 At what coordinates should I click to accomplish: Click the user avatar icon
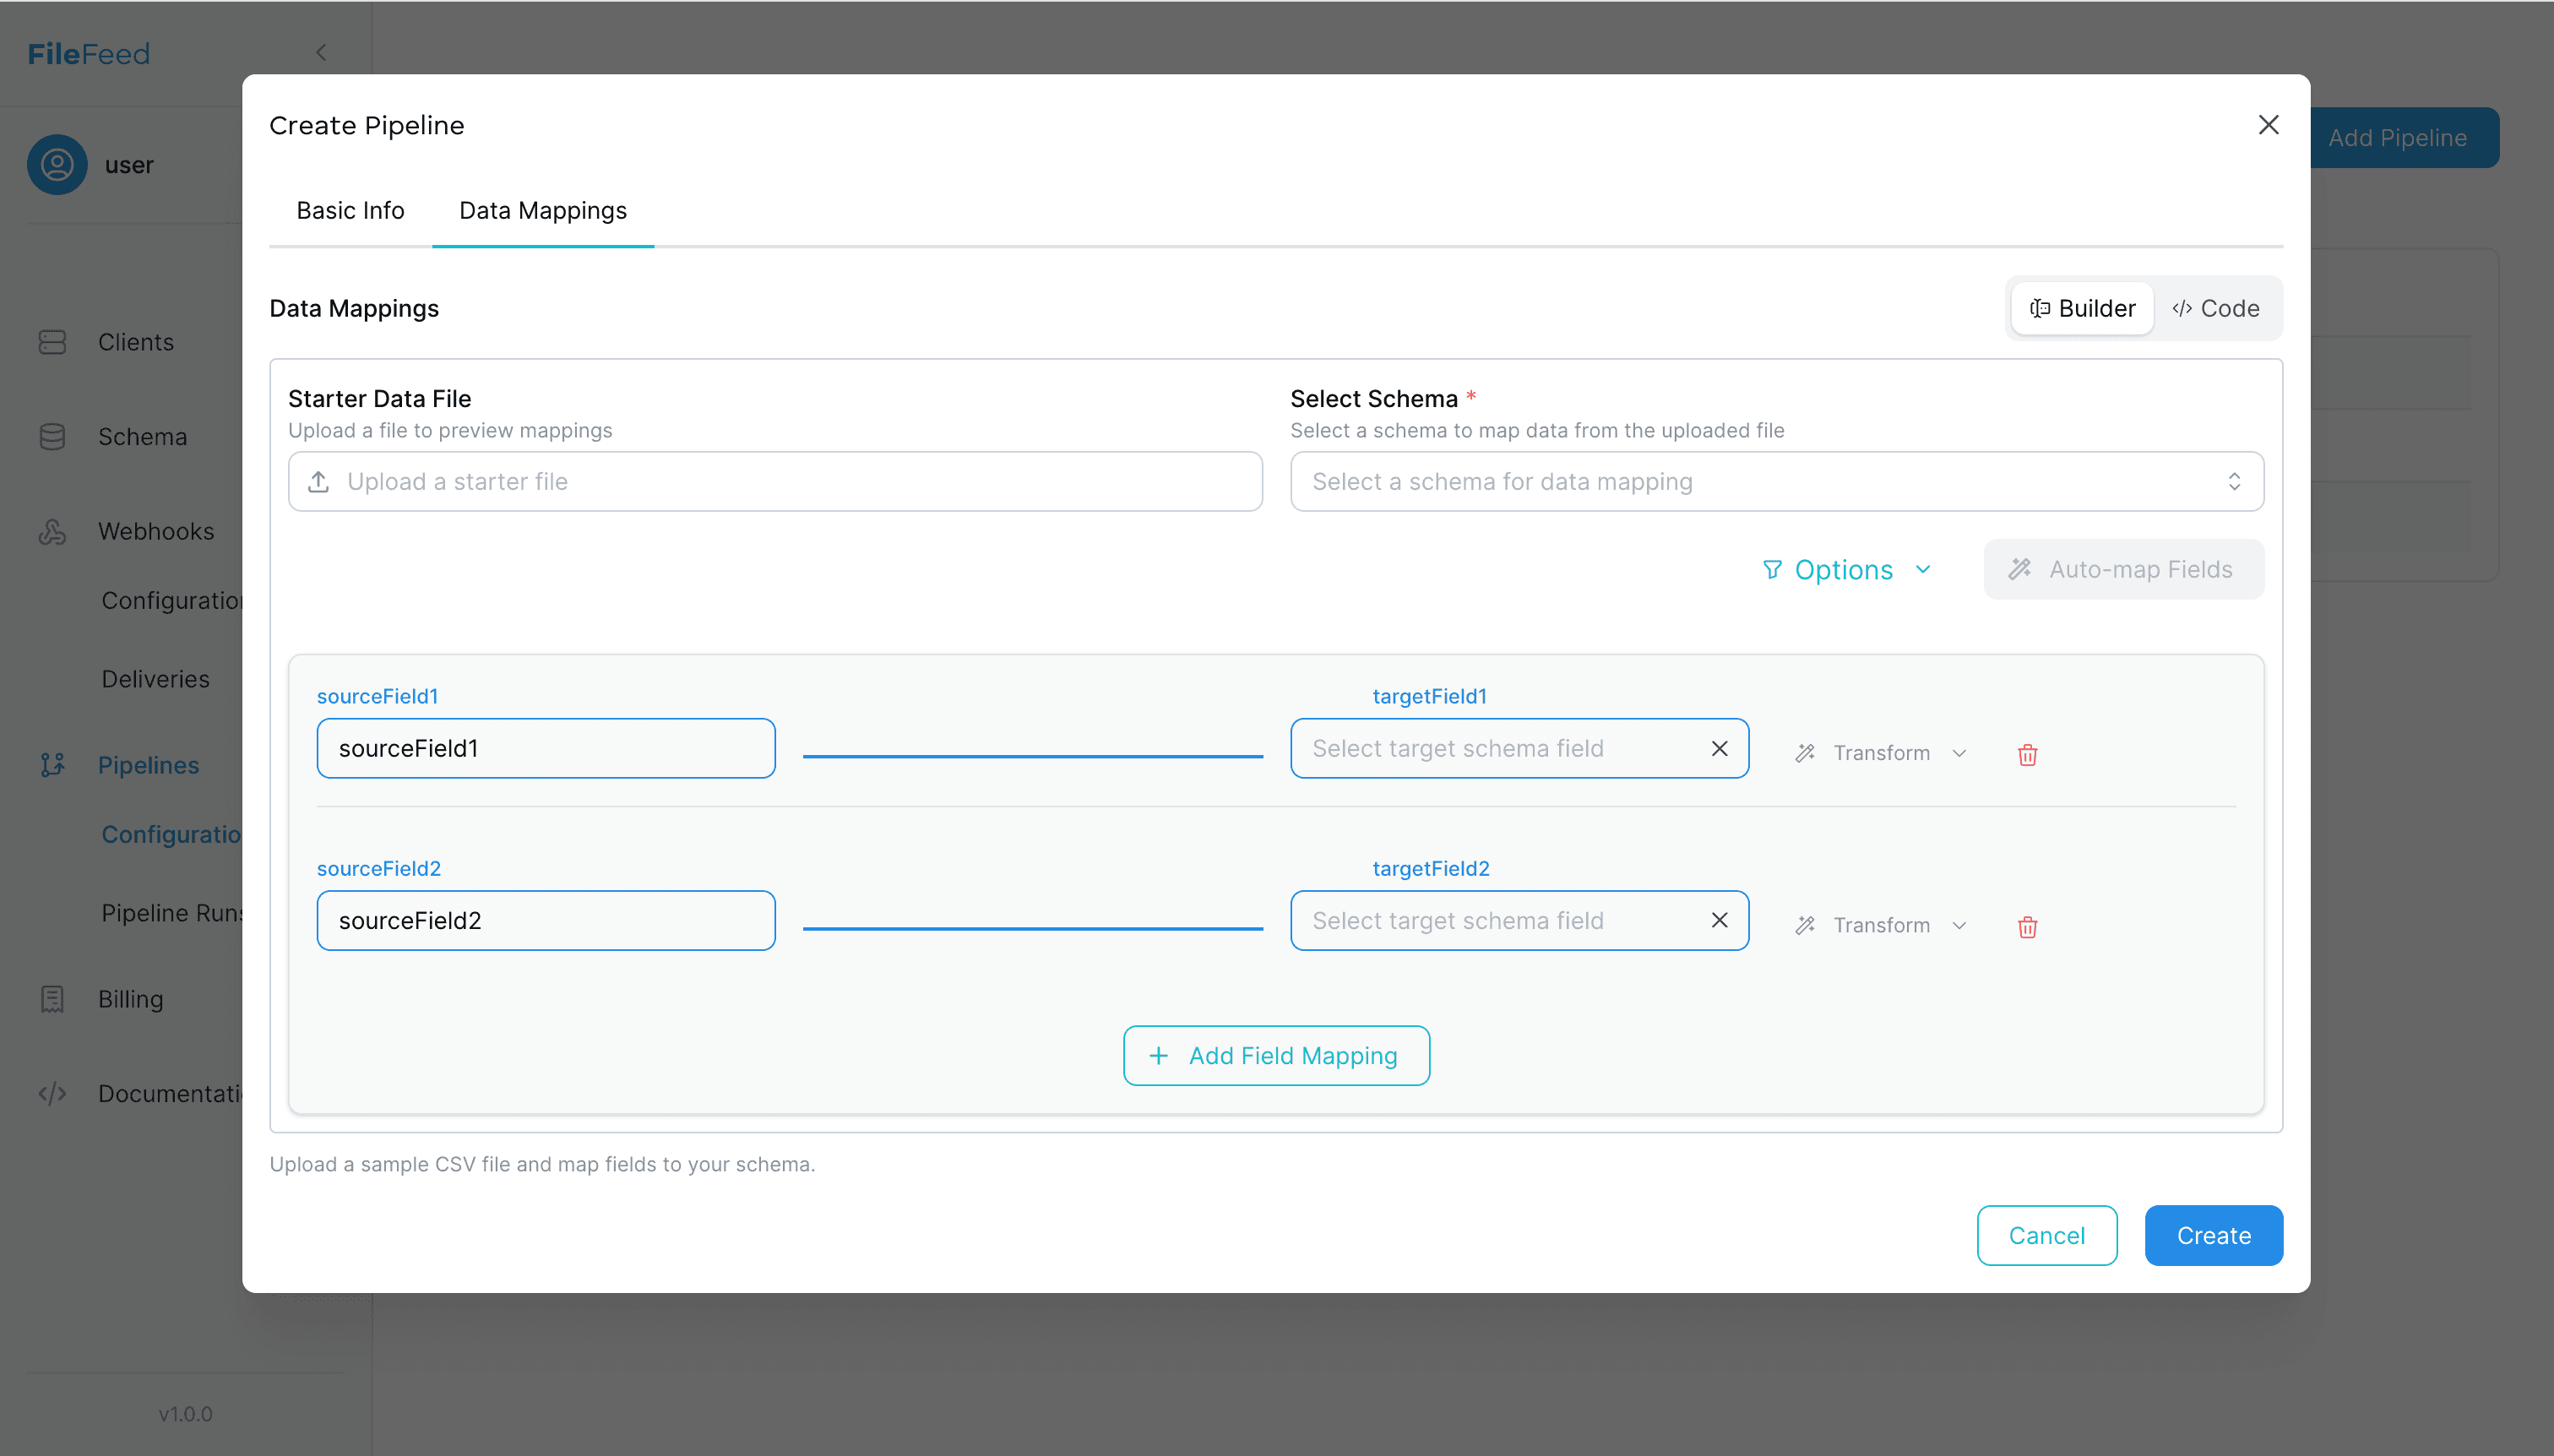[x=57, y=164]
